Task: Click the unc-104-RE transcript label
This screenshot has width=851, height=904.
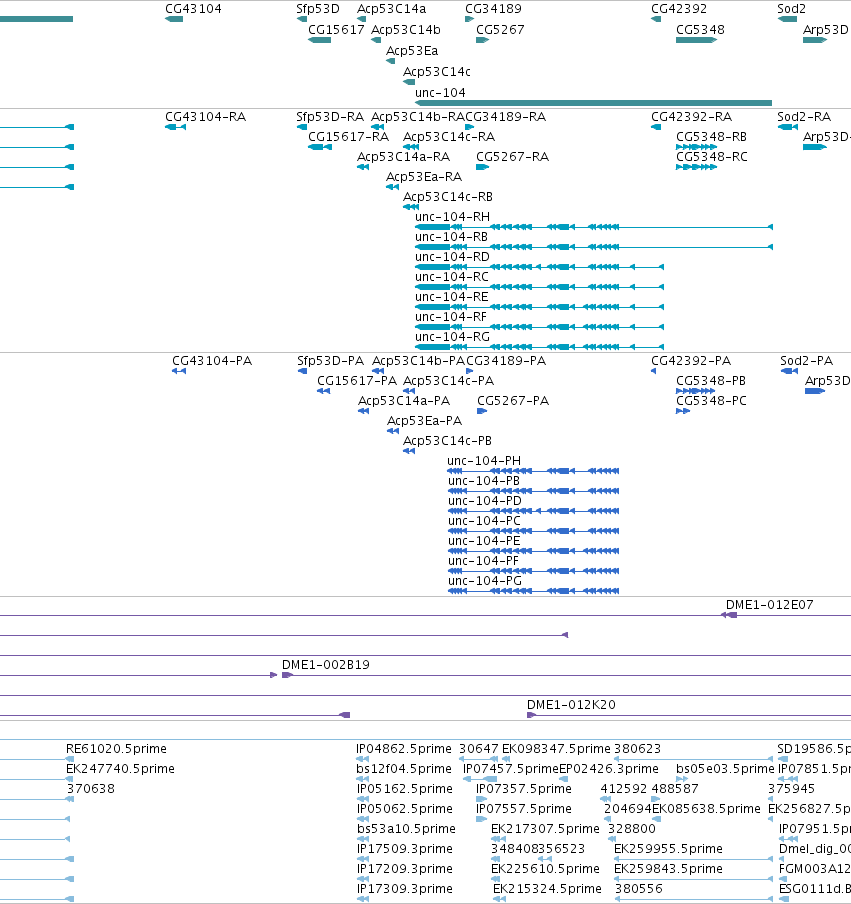Action: pyautogui.click(x=451, y=297)
